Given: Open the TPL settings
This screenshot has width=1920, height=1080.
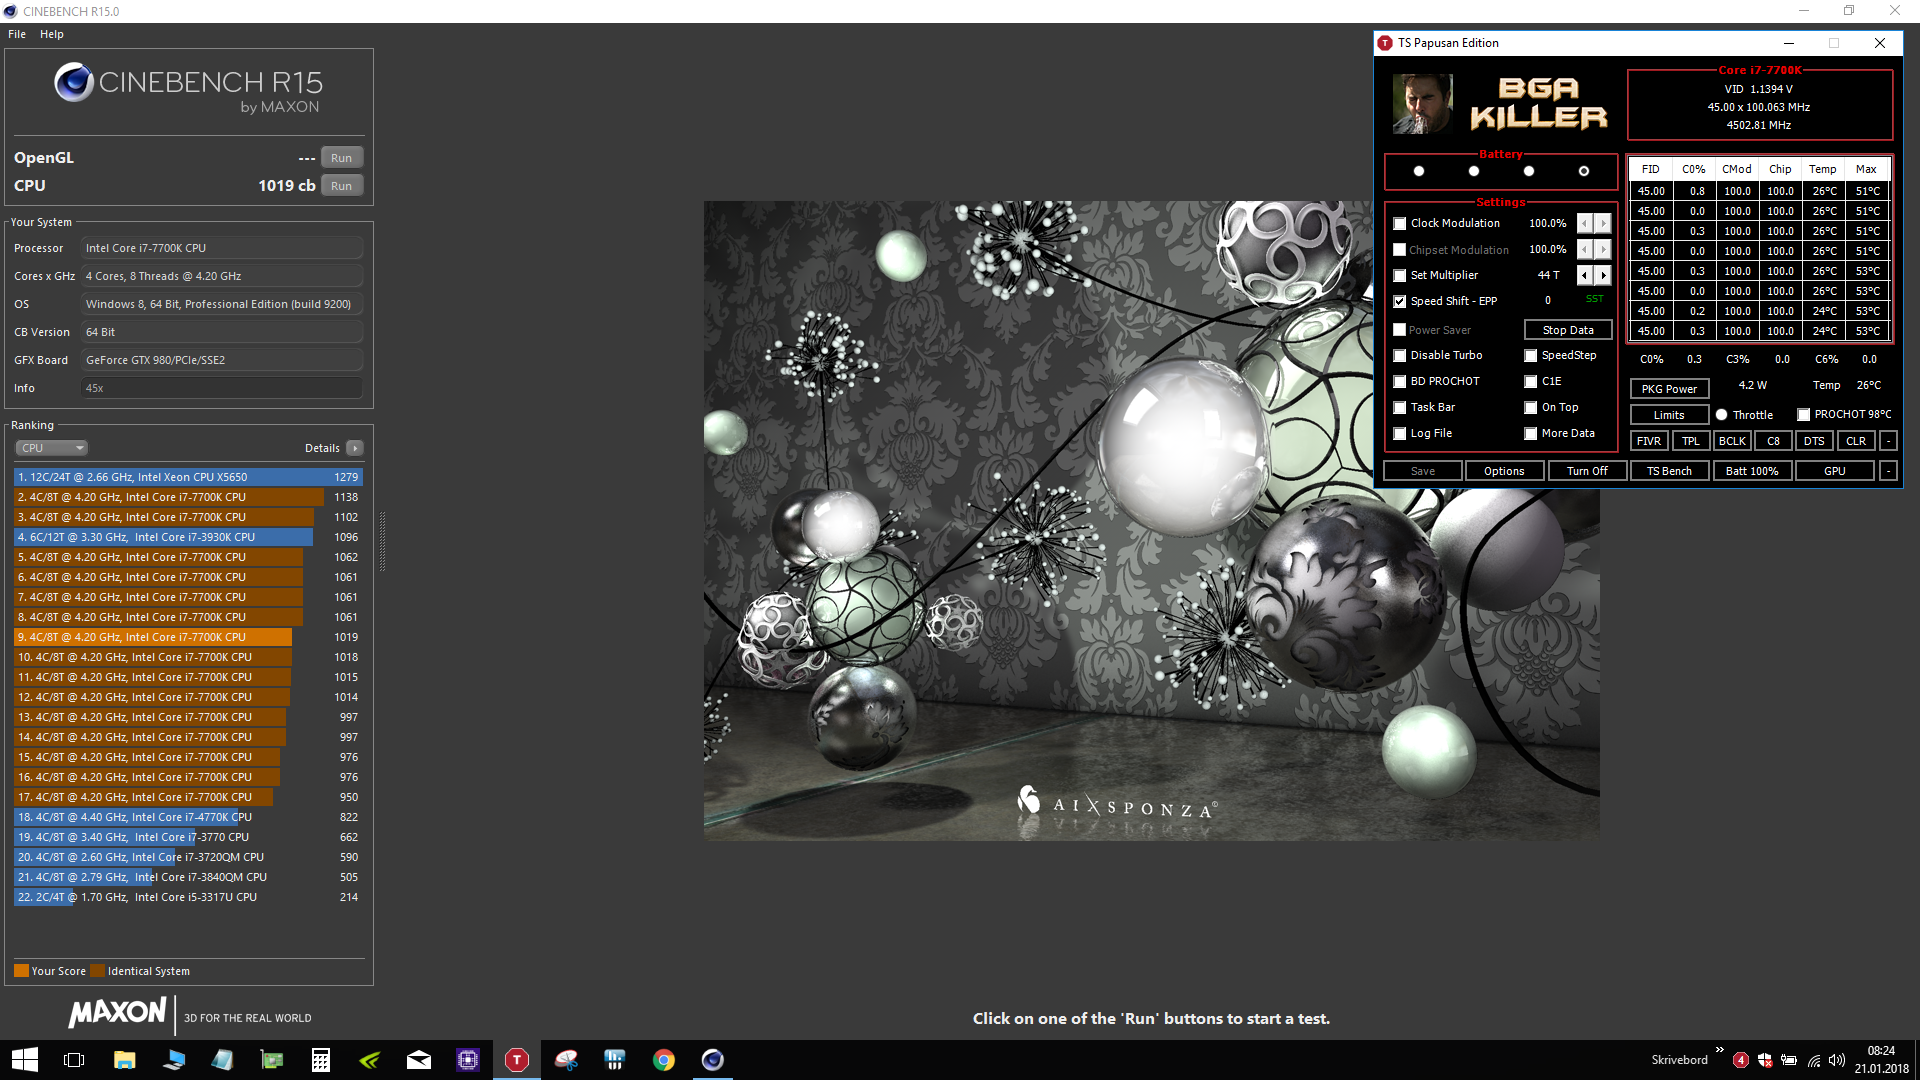Looking at the screenshot, I should [1691, 441].
